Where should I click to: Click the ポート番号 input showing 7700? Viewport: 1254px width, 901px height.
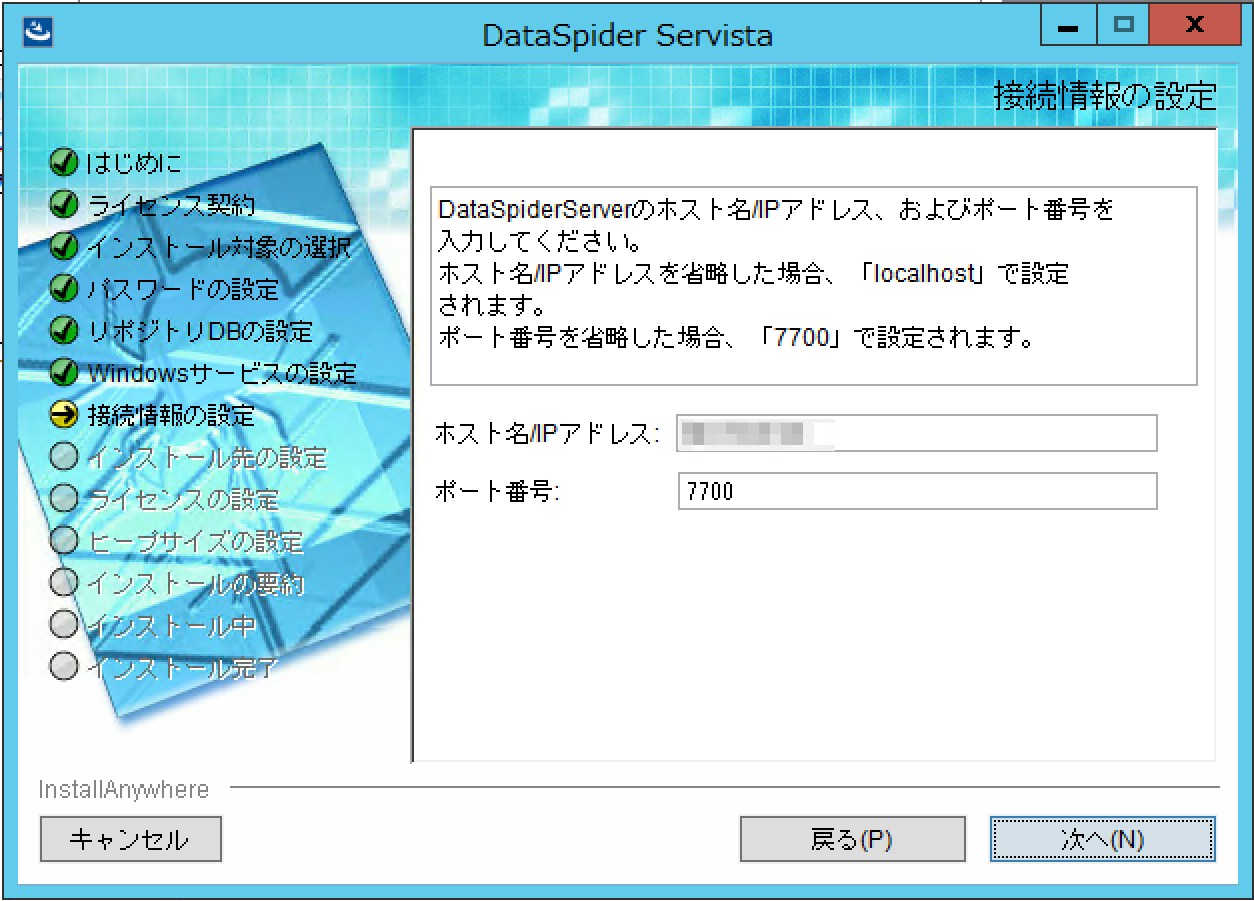pyautogui.click(x=915, y=491)
